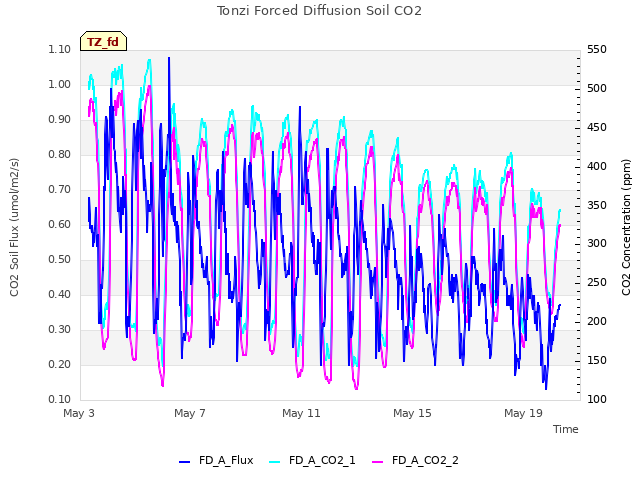640x480 pixels.
Task: Click the 0.80 left axis value
Action: point(60,155)
